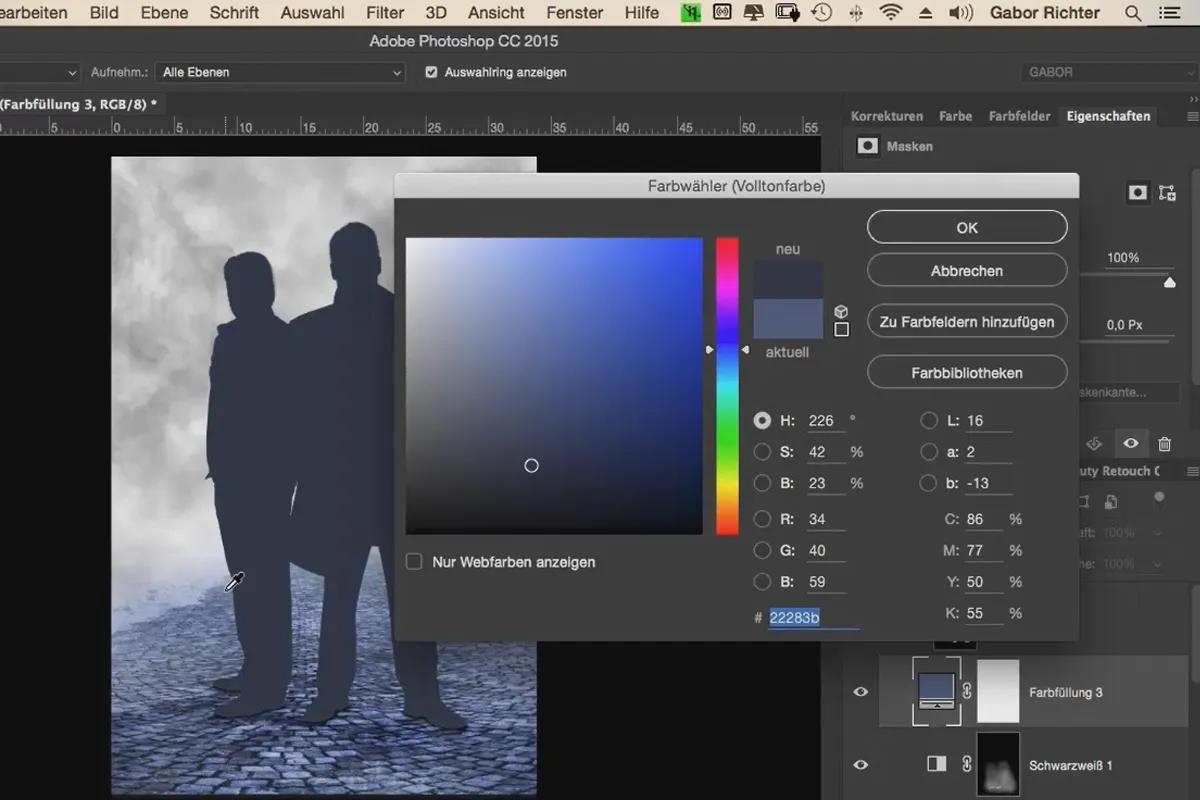This screenshot has width=1200, height=800.
Task: Select the G green radio button
Action: [763, 550]
